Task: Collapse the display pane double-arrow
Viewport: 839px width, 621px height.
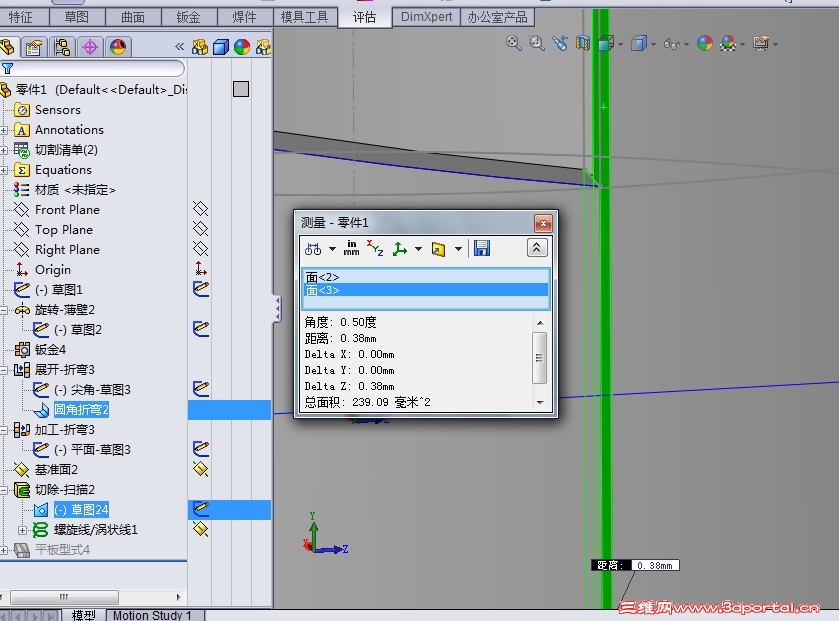Action: coord(179,47)
